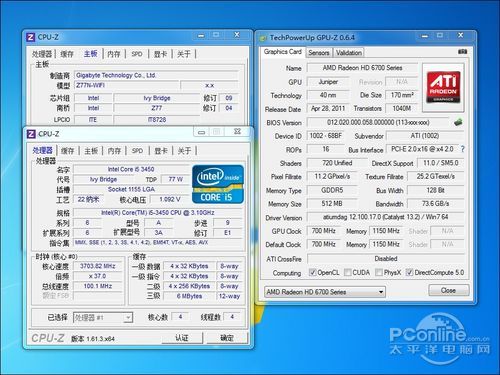Open the 内存 tab in back CPU-Z window
The height and width of the screenshot is (375, 500).
point(114,54)
